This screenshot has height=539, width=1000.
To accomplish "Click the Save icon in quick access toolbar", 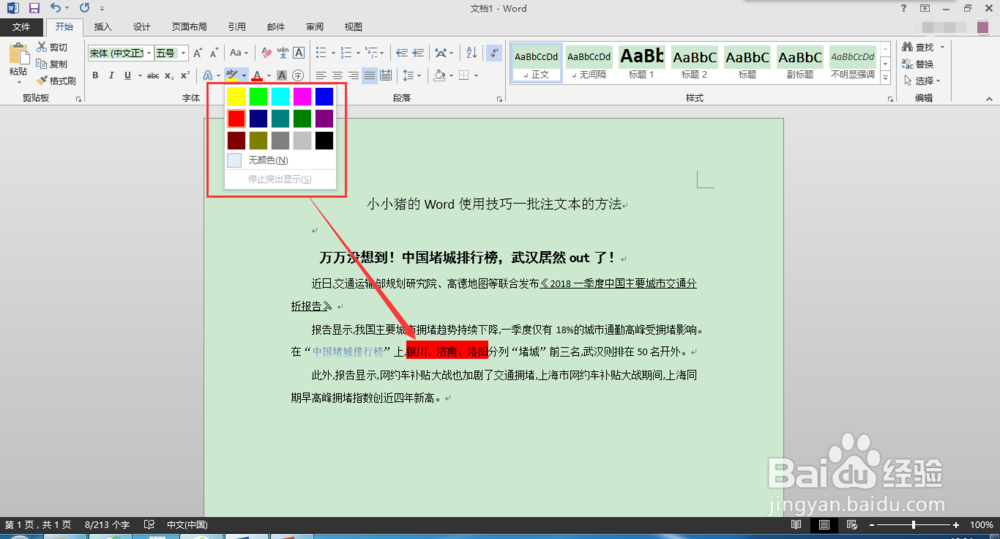I will click(x=34, y=8).
